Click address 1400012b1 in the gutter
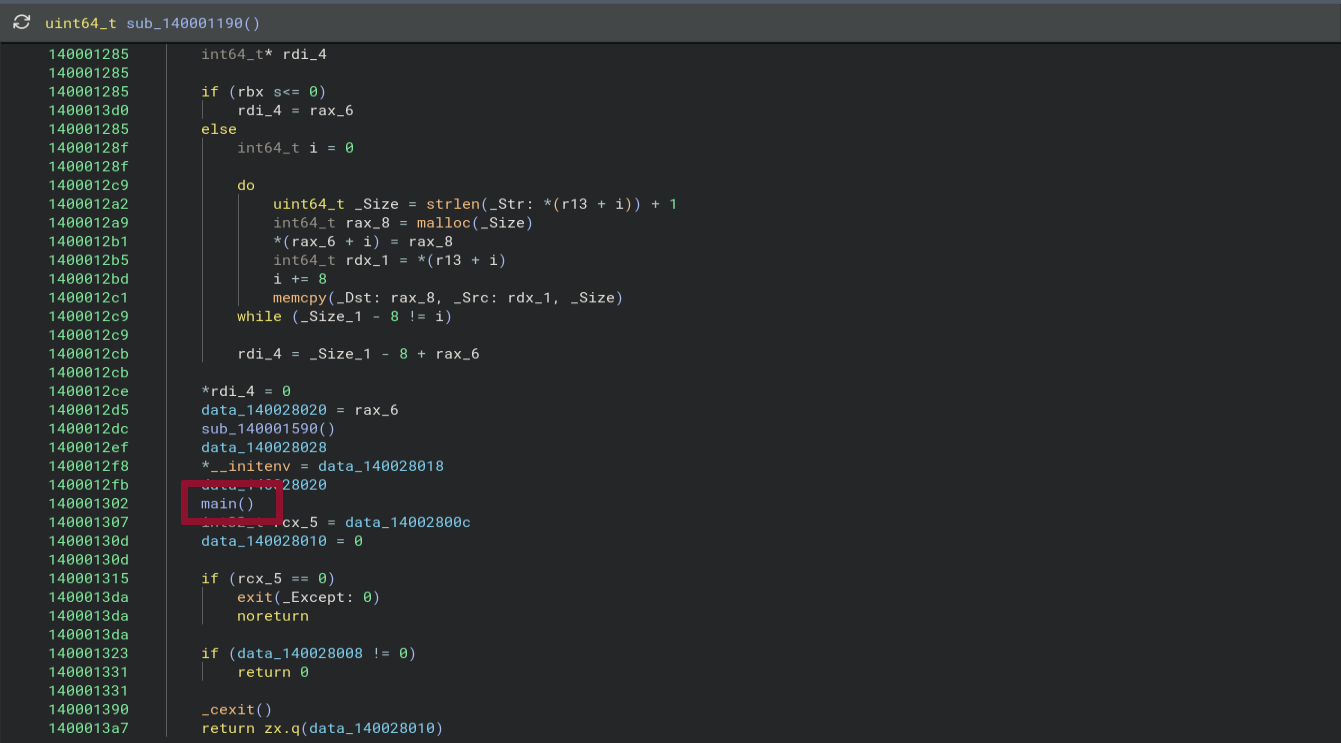The height and width of the screenshot is (743, 1341). click(x=88, y=242)
